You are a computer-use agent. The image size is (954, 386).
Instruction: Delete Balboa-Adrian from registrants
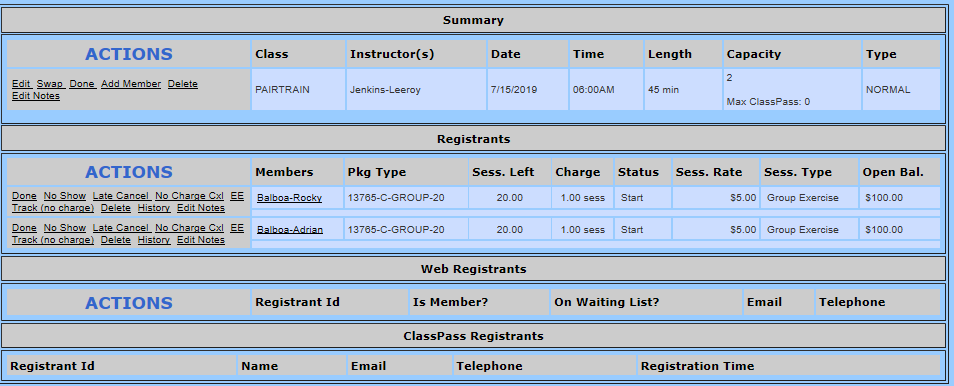116,240
